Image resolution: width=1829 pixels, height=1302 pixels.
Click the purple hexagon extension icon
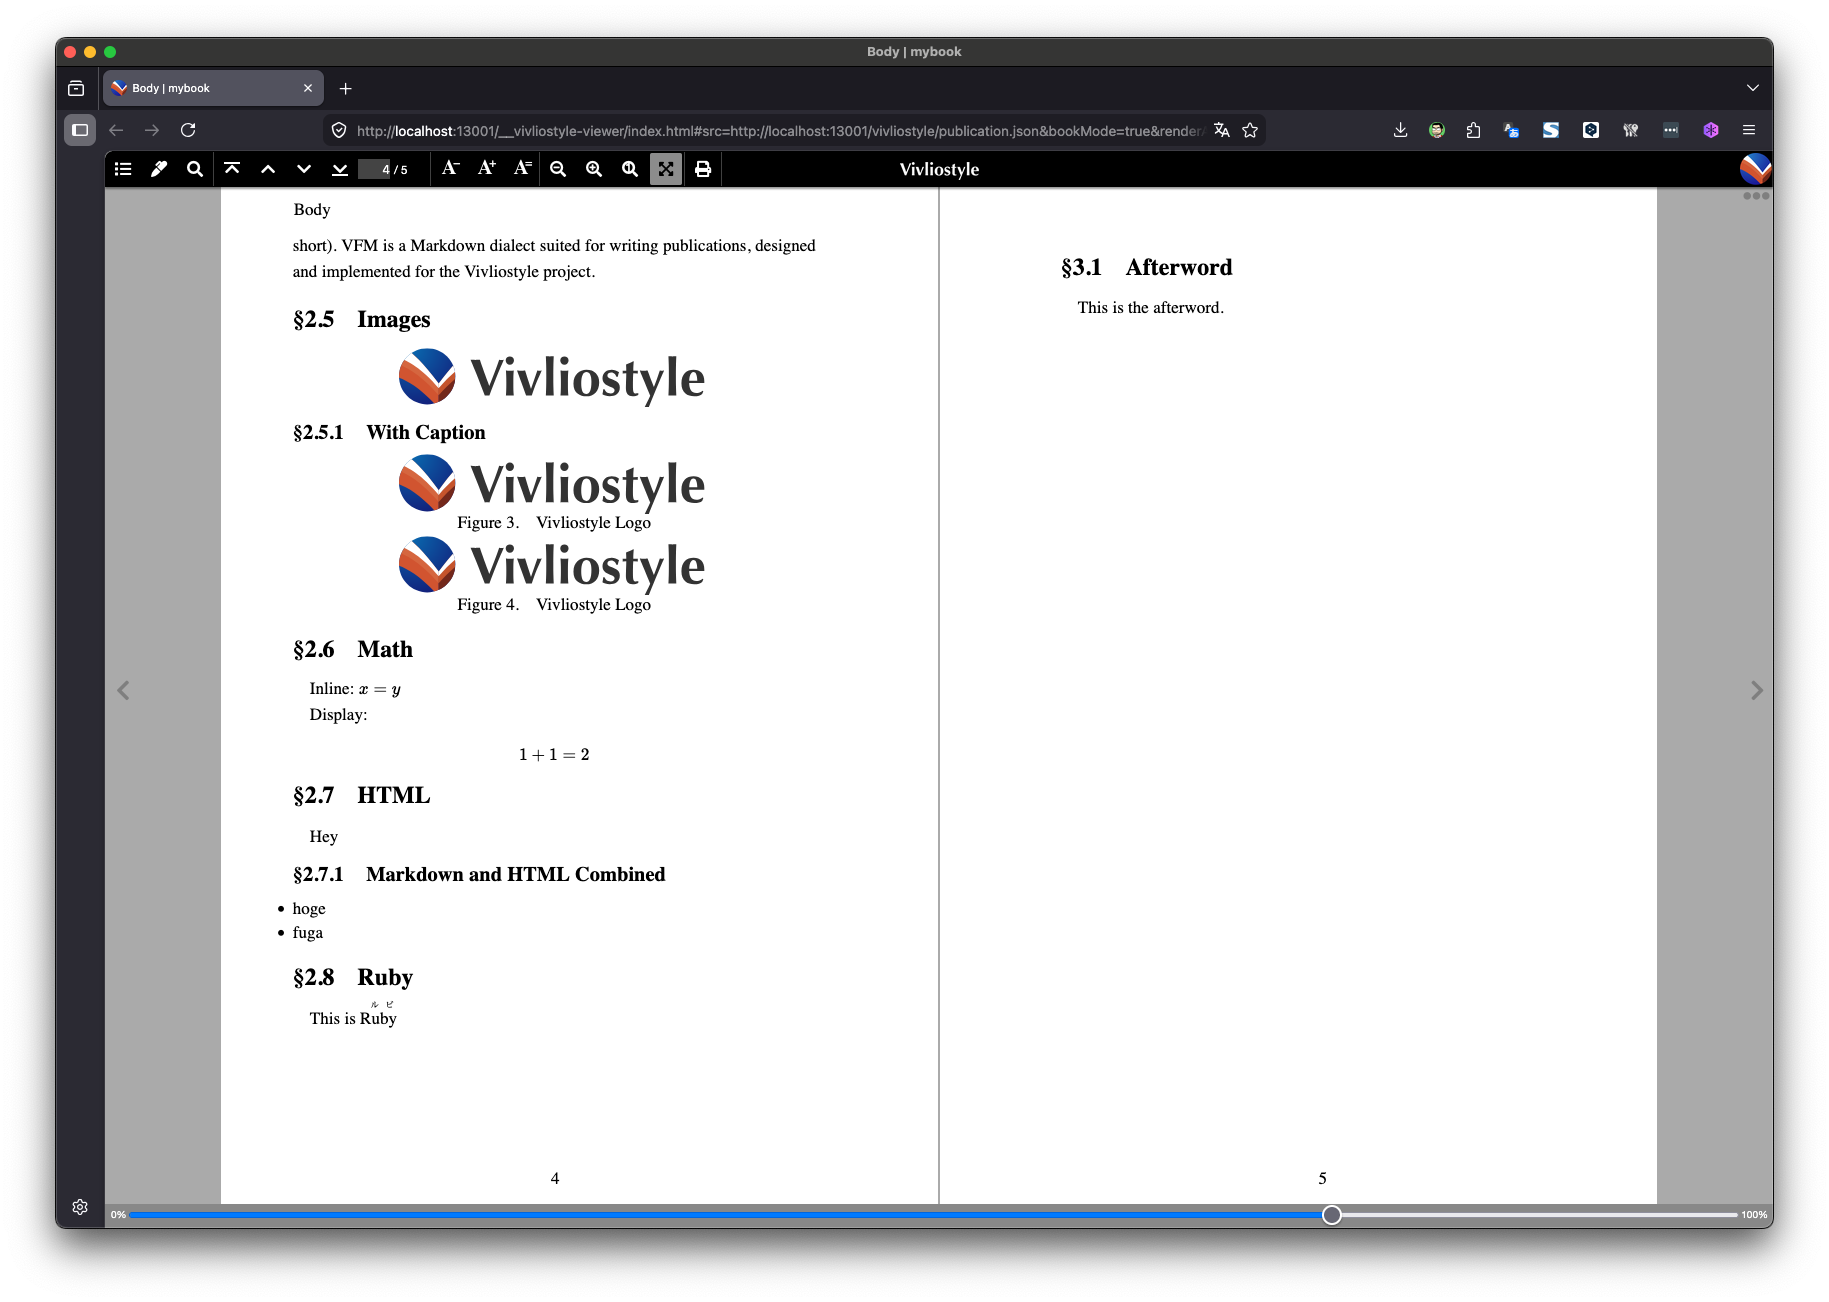[1711, 130]
